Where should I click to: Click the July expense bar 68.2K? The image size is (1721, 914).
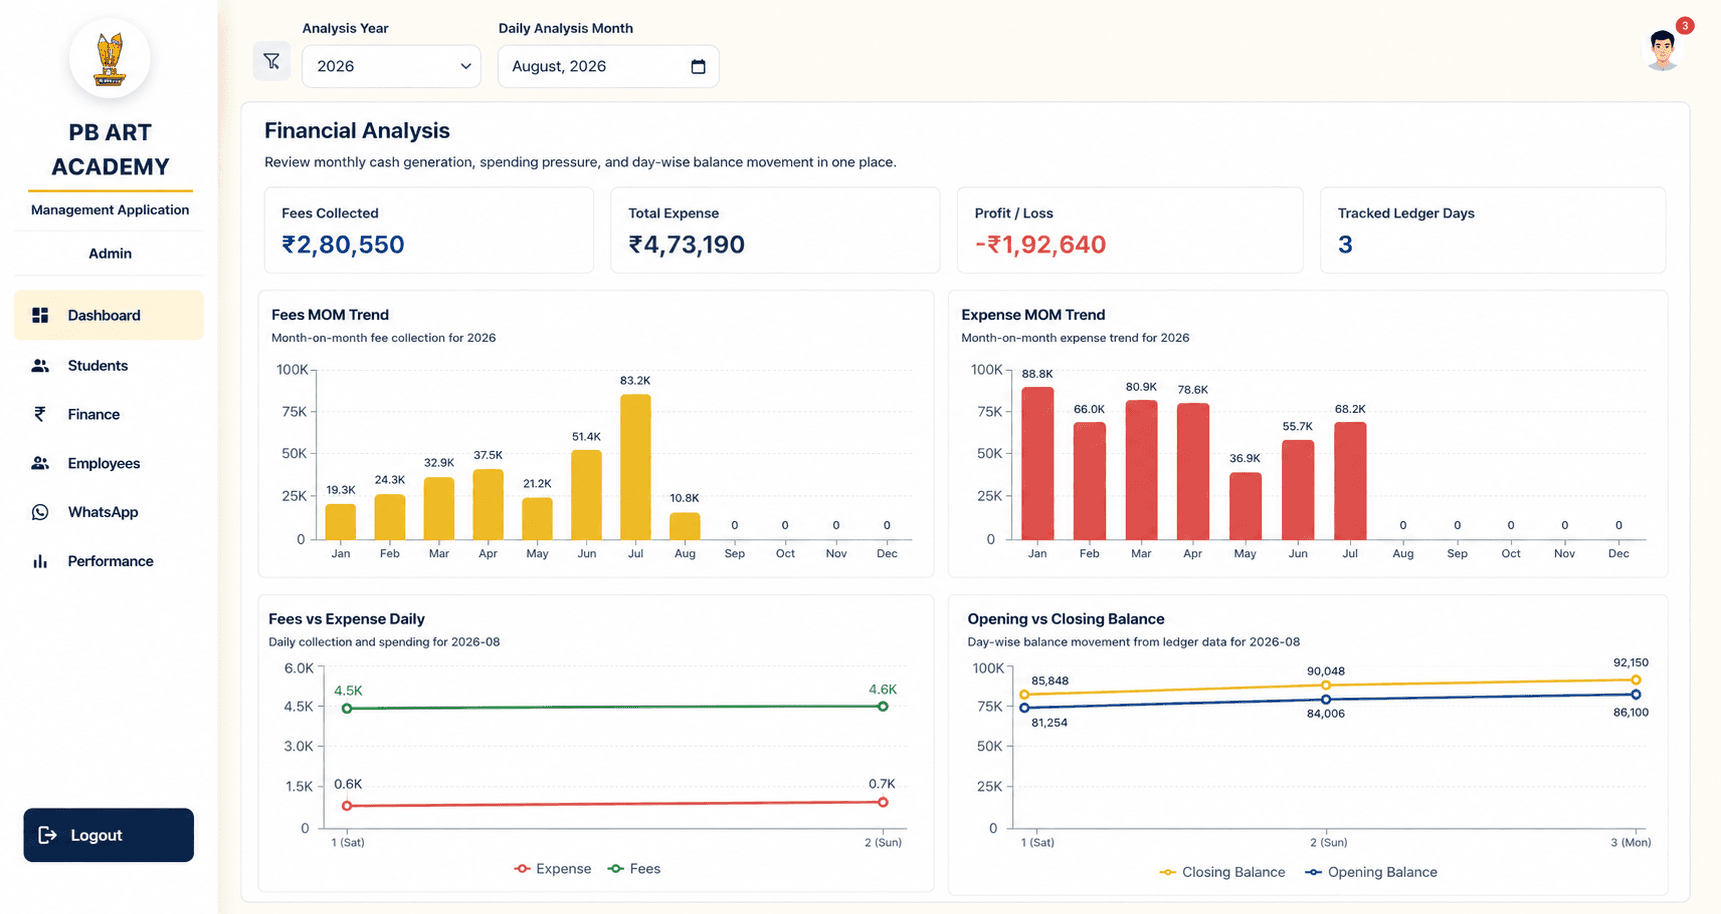(1350, 481)
